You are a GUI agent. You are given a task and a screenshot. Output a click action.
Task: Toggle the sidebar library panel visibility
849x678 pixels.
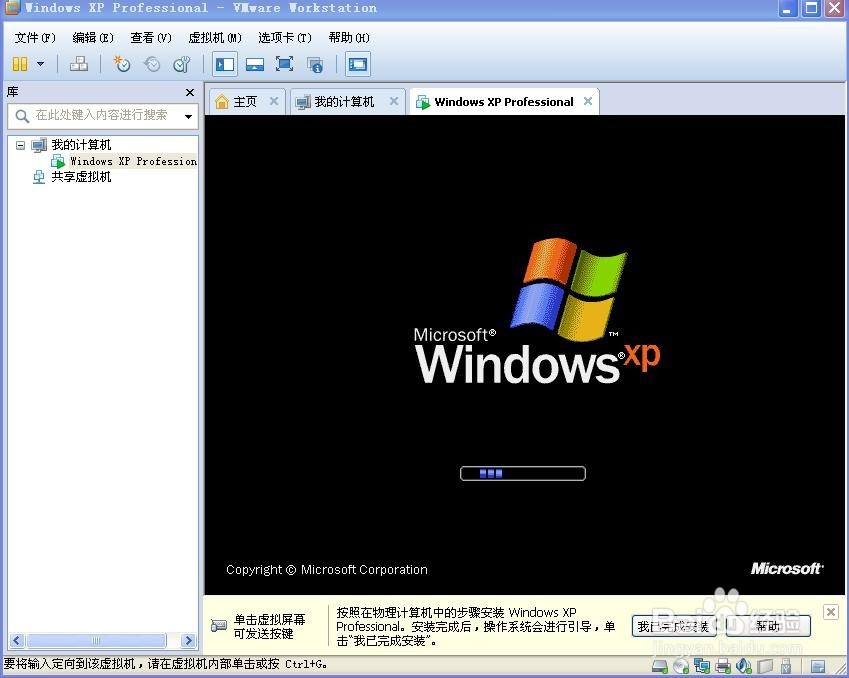coord(225,63)
